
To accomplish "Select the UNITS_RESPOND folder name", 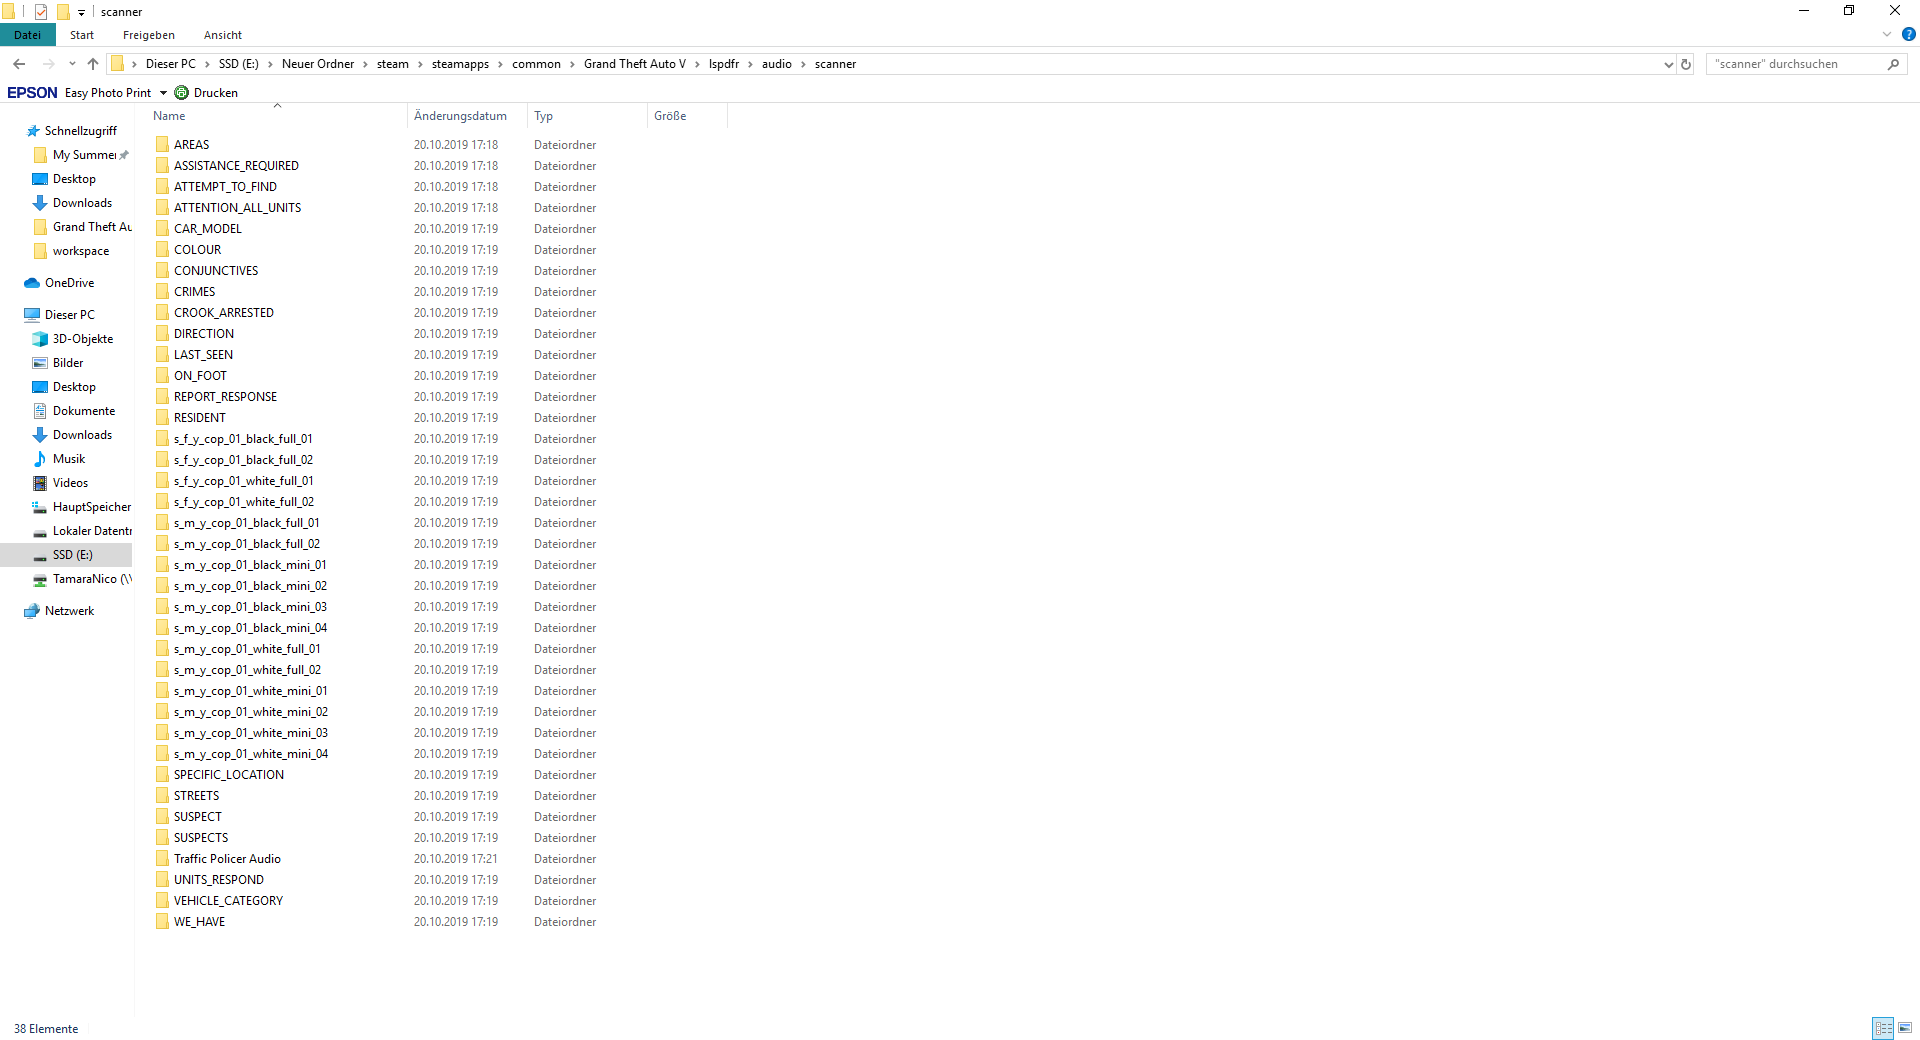I will pyautogui.click(x=219, y=880).
